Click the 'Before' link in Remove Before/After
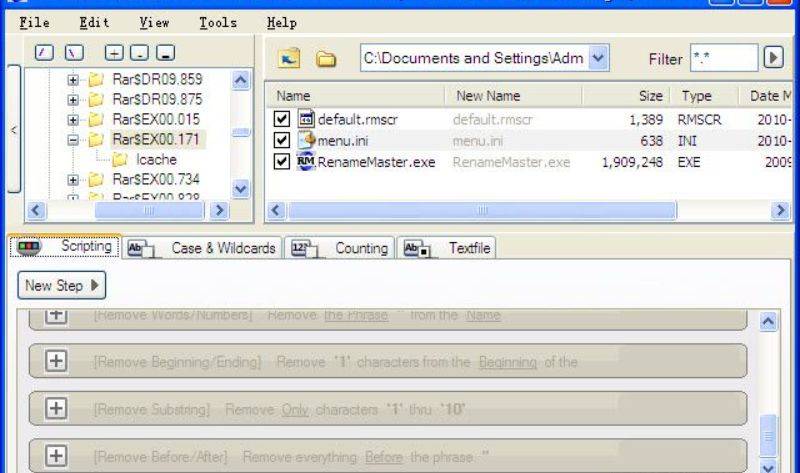Viewport: 800px width, 473px height. click(x=384, y=457)
